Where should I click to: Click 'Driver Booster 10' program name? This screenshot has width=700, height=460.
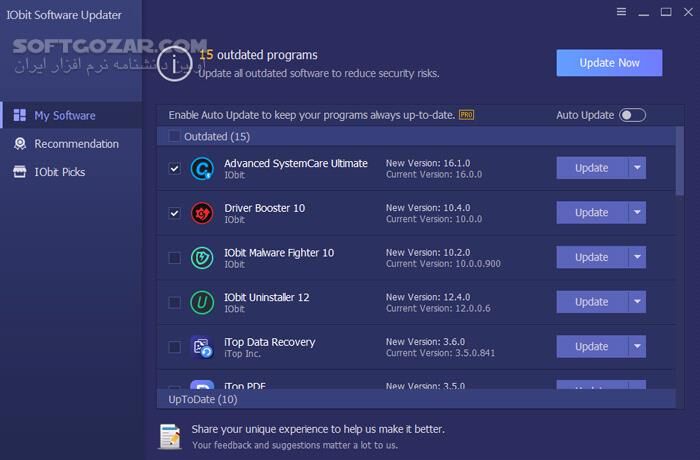[x=265, y=208]
